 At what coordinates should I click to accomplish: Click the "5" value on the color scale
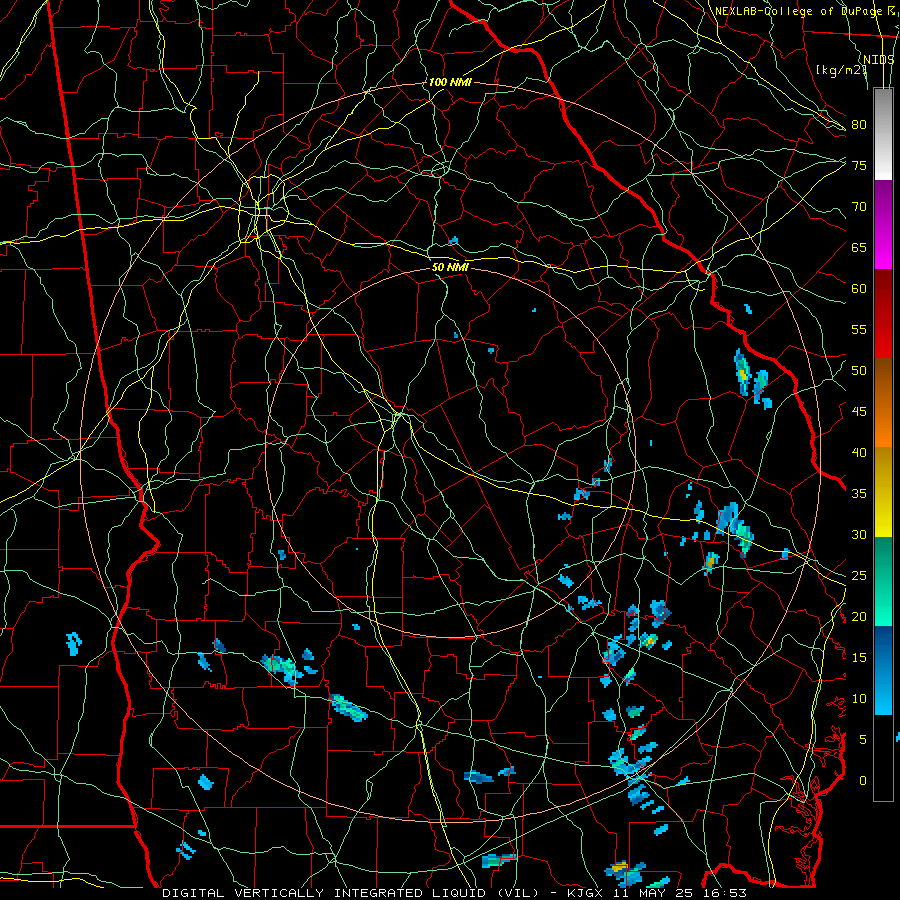click(x=863, y=739)
